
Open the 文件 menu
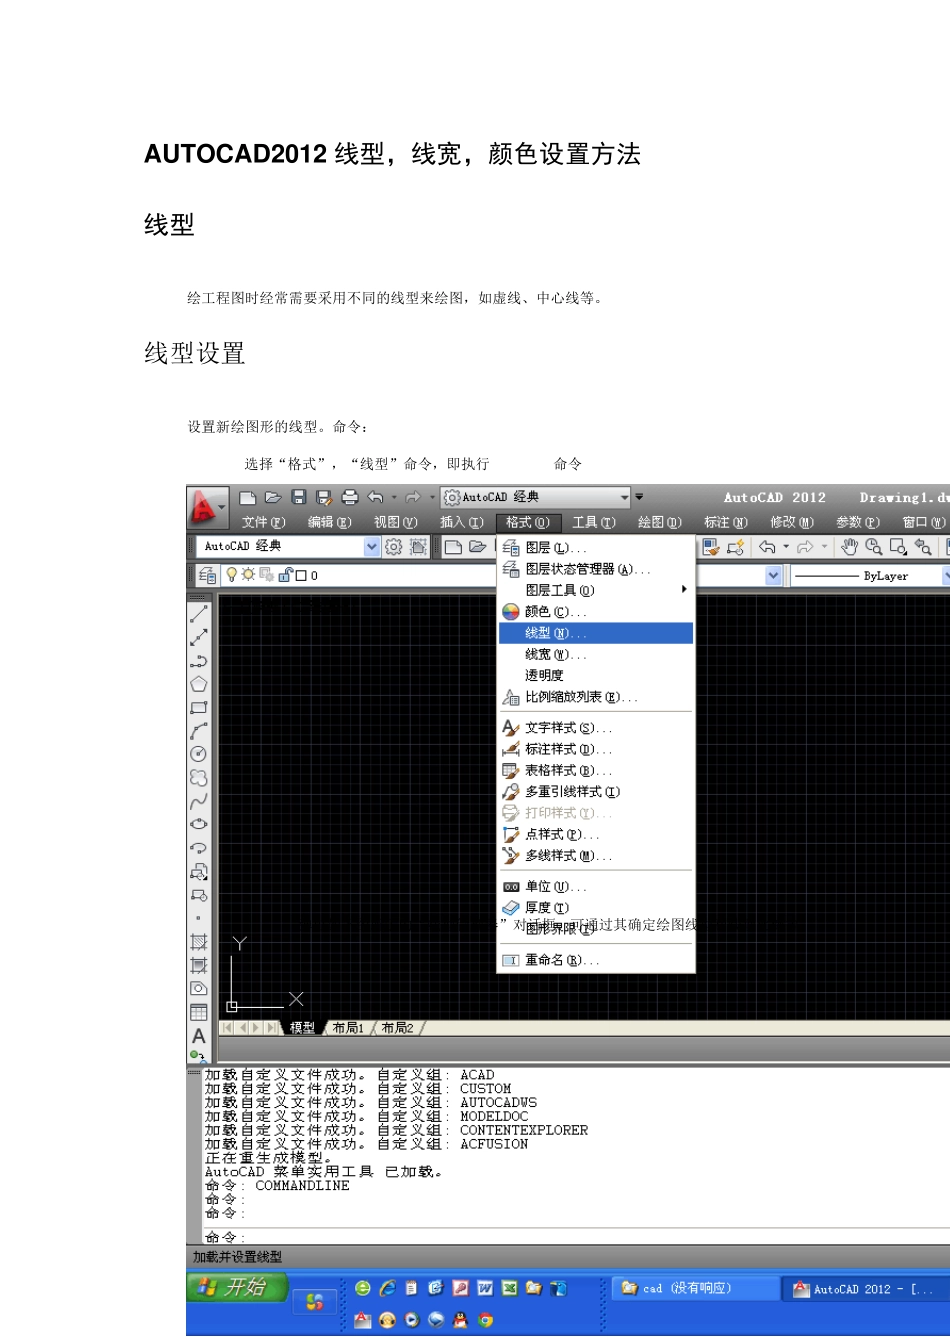[x=264, y=522]
